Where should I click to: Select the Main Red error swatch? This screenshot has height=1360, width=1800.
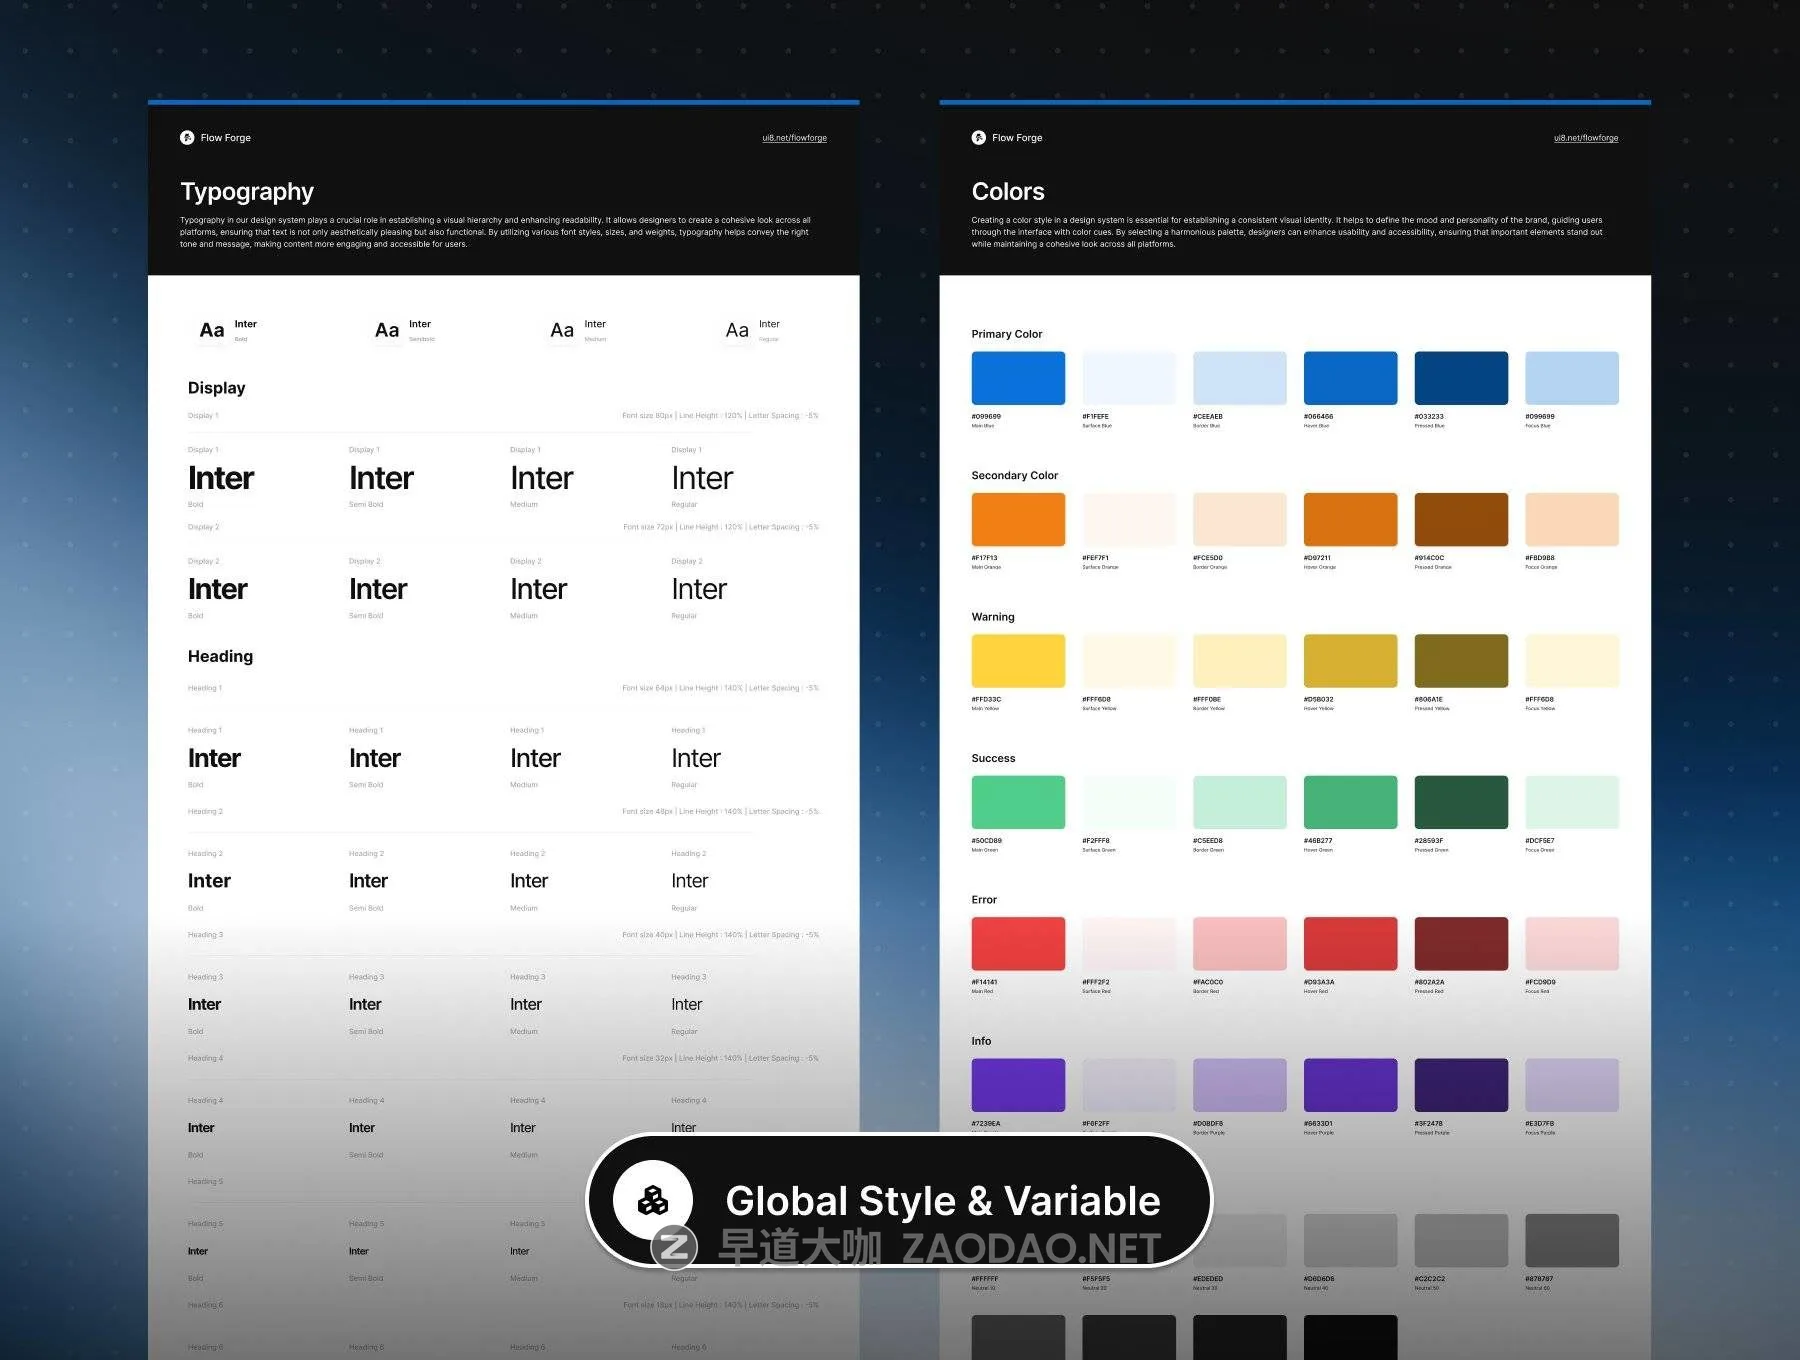(1017, 943)
